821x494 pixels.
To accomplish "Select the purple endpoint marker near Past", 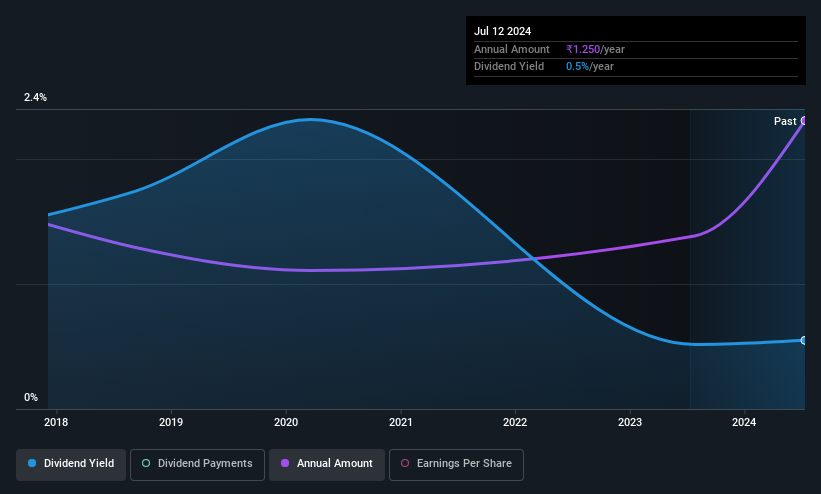I will click(804, 121).
